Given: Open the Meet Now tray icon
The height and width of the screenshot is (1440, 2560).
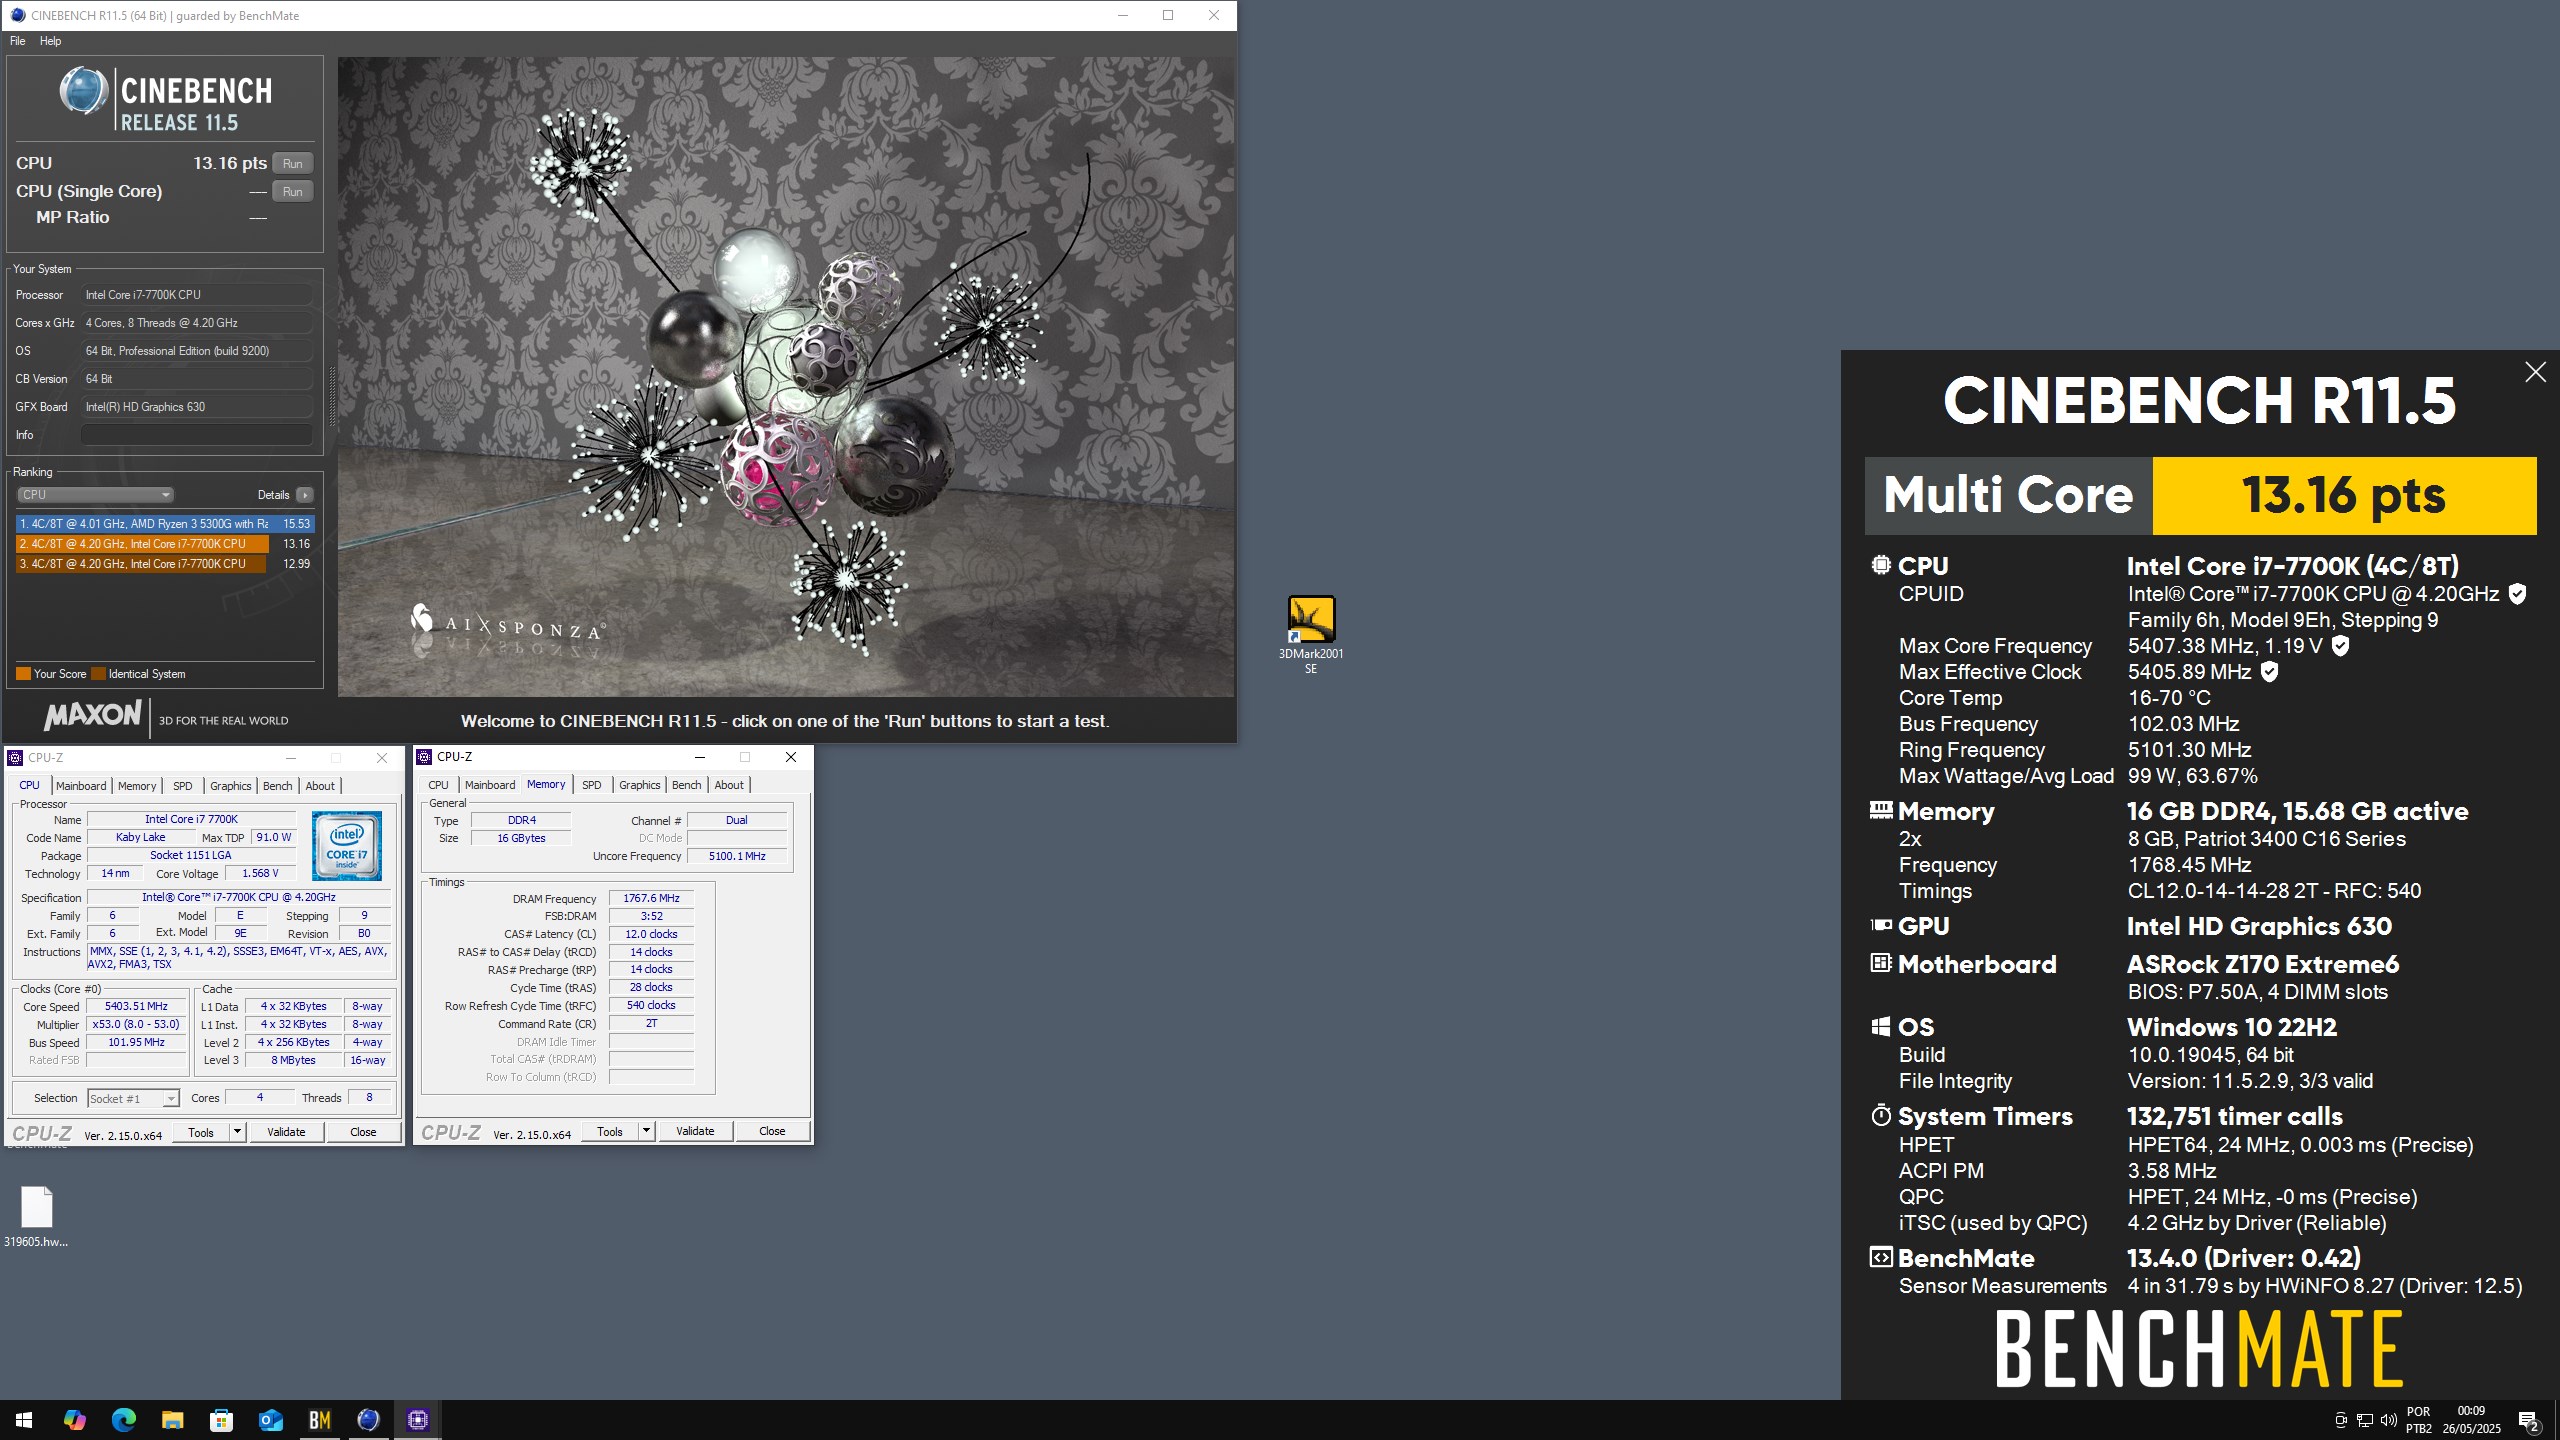Looking at the screenshot, I should point(2340,1420).
